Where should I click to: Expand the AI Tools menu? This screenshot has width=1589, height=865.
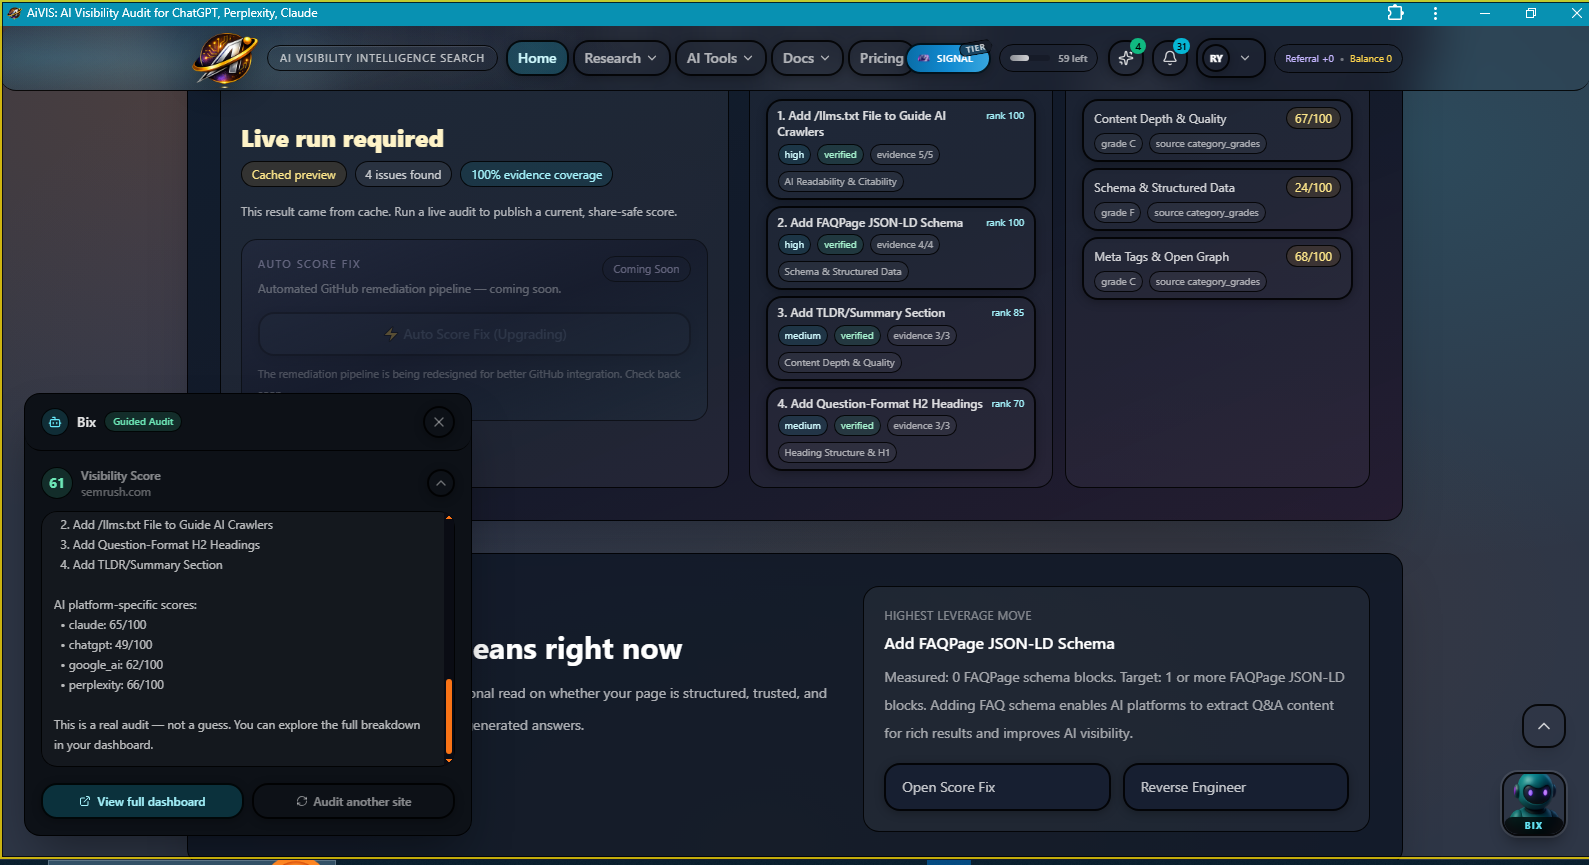click(720, 58)
